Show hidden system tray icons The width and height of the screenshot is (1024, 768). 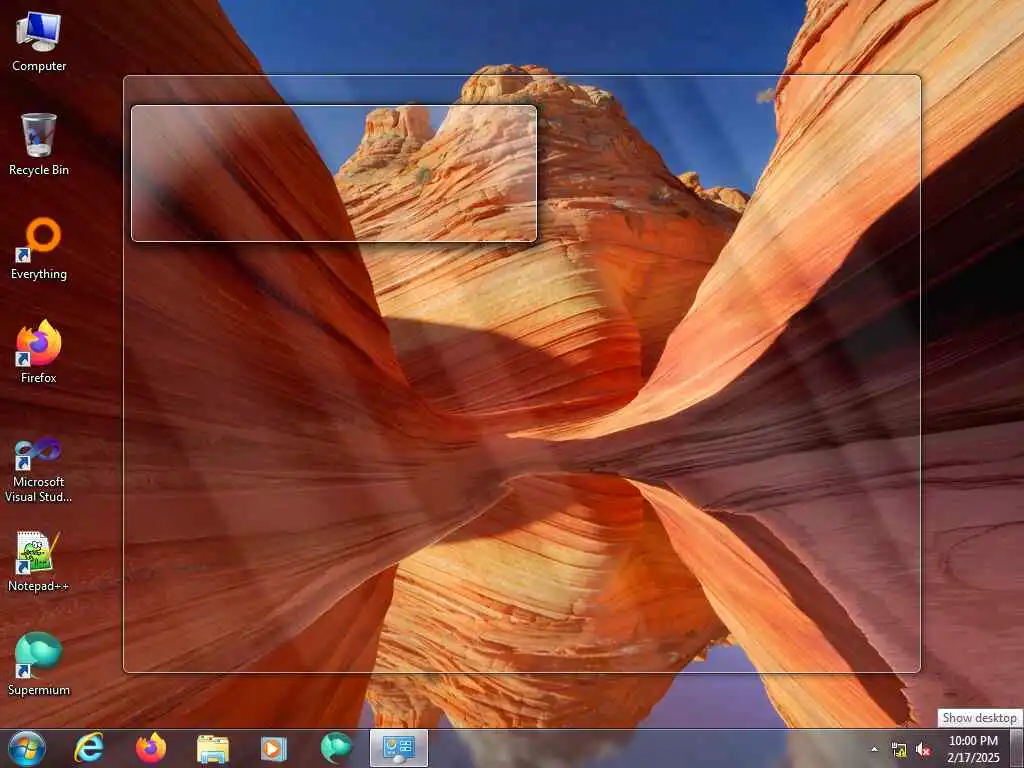point(874,749)
